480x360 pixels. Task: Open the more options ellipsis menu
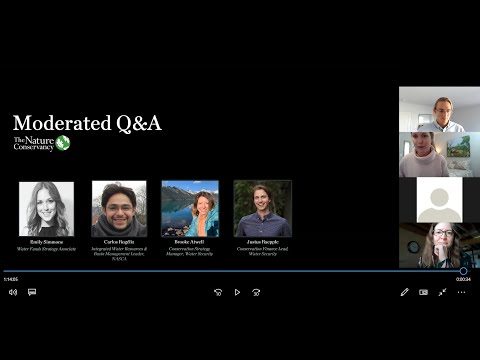point(461,292)
